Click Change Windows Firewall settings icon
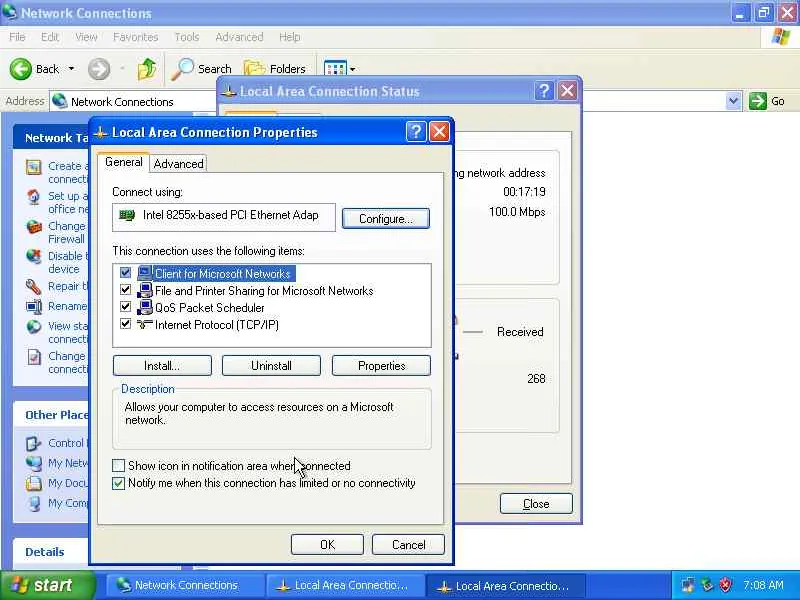Screen dimensions: 800x600 pos(34,227)
